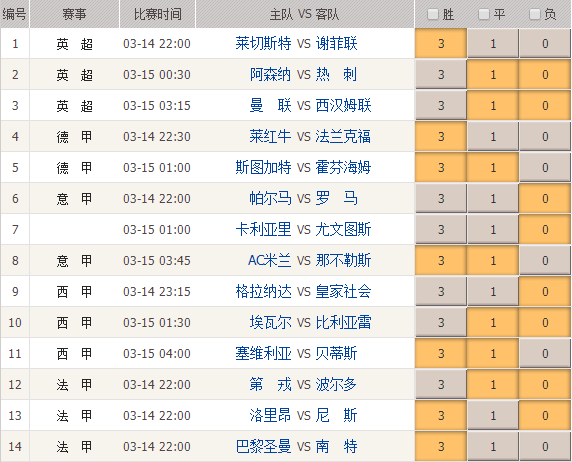Open 莱切斯特 VS 谢菲联 match link
The width and height of the screenshot is (572, 462).
point(296,44)
